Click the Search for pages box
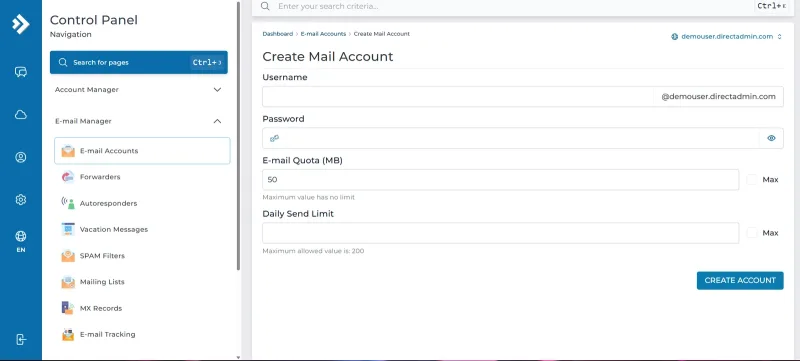This screenshot has width=800, height=361. click(x=139, y=62)
